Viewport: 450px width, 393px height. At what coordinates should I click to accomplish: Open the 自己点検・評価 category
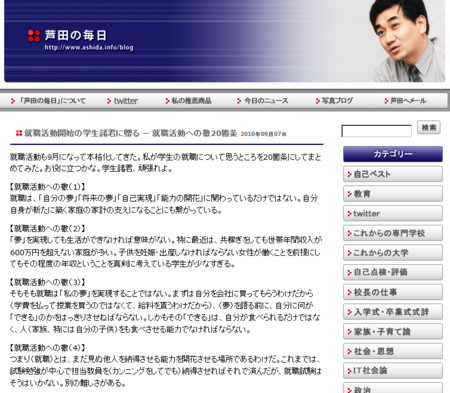point(393,272)
